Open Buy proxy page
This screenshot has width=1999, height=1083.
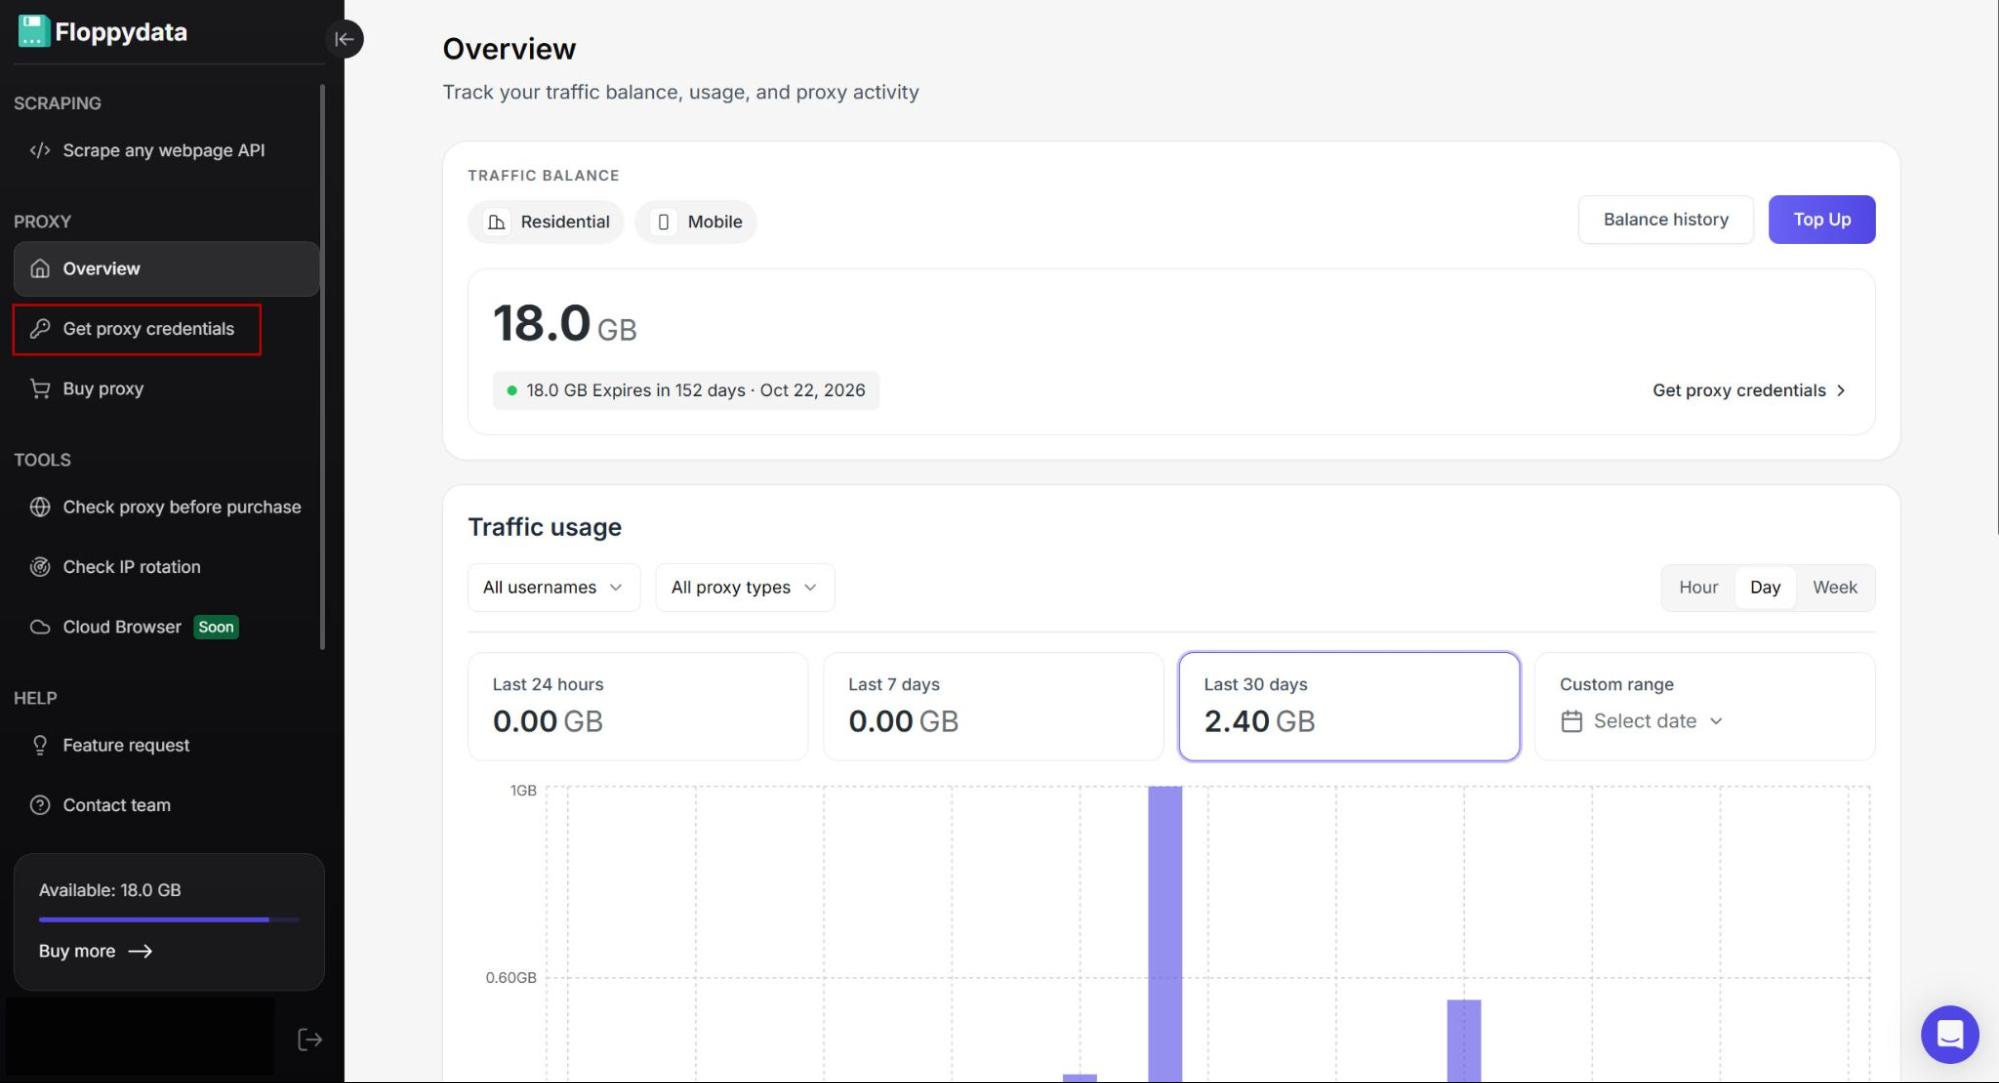[167, 388]
